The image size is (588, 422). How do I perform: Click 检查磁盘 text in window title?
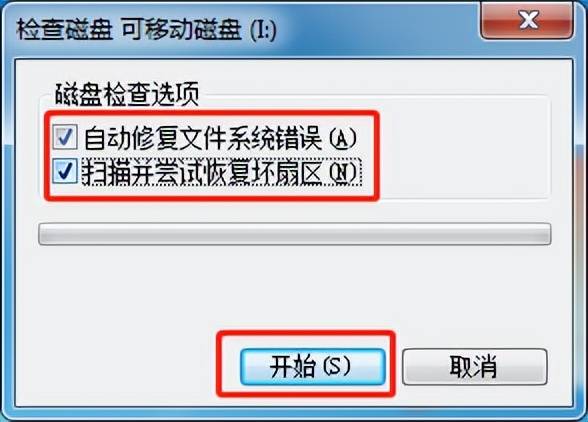pos(64,30)
